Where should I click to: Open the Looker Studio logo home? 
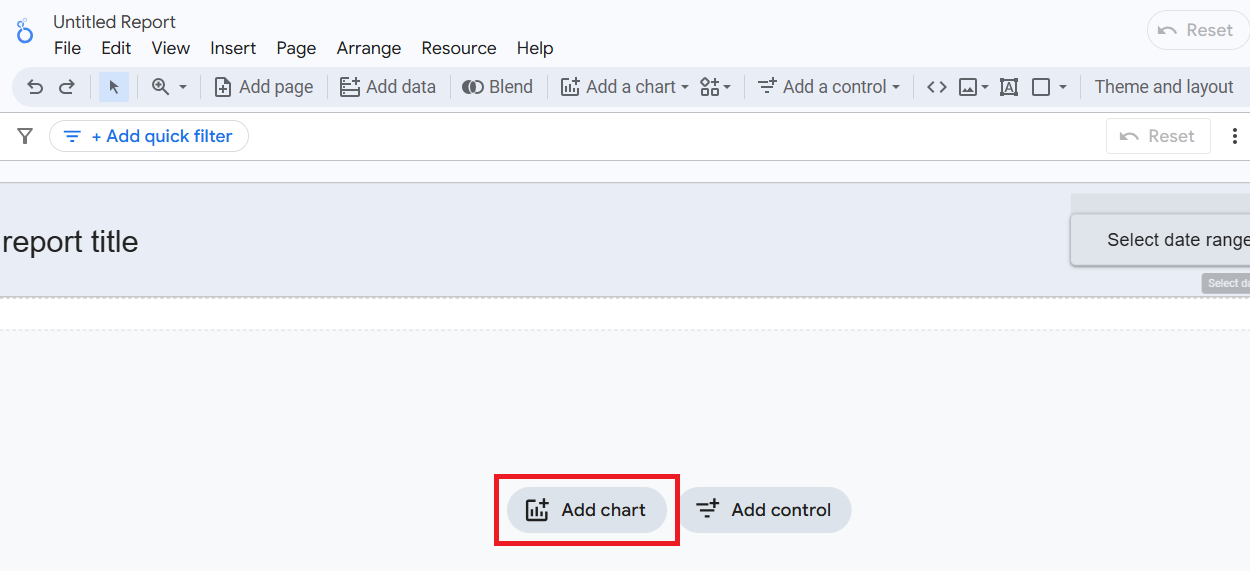coord(25,31)
